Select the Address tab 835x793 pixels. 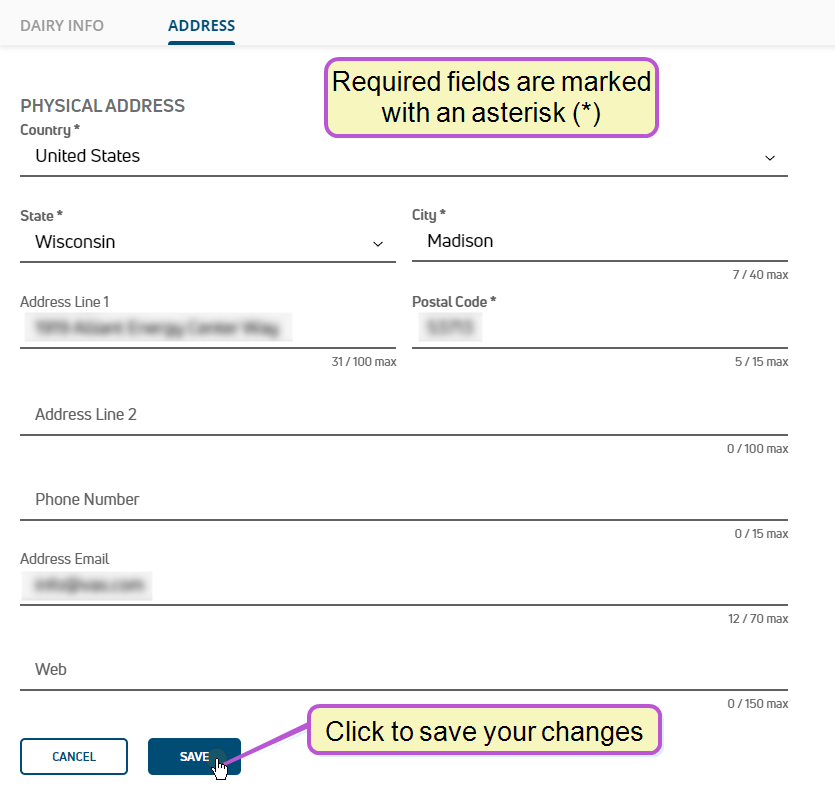201,26
